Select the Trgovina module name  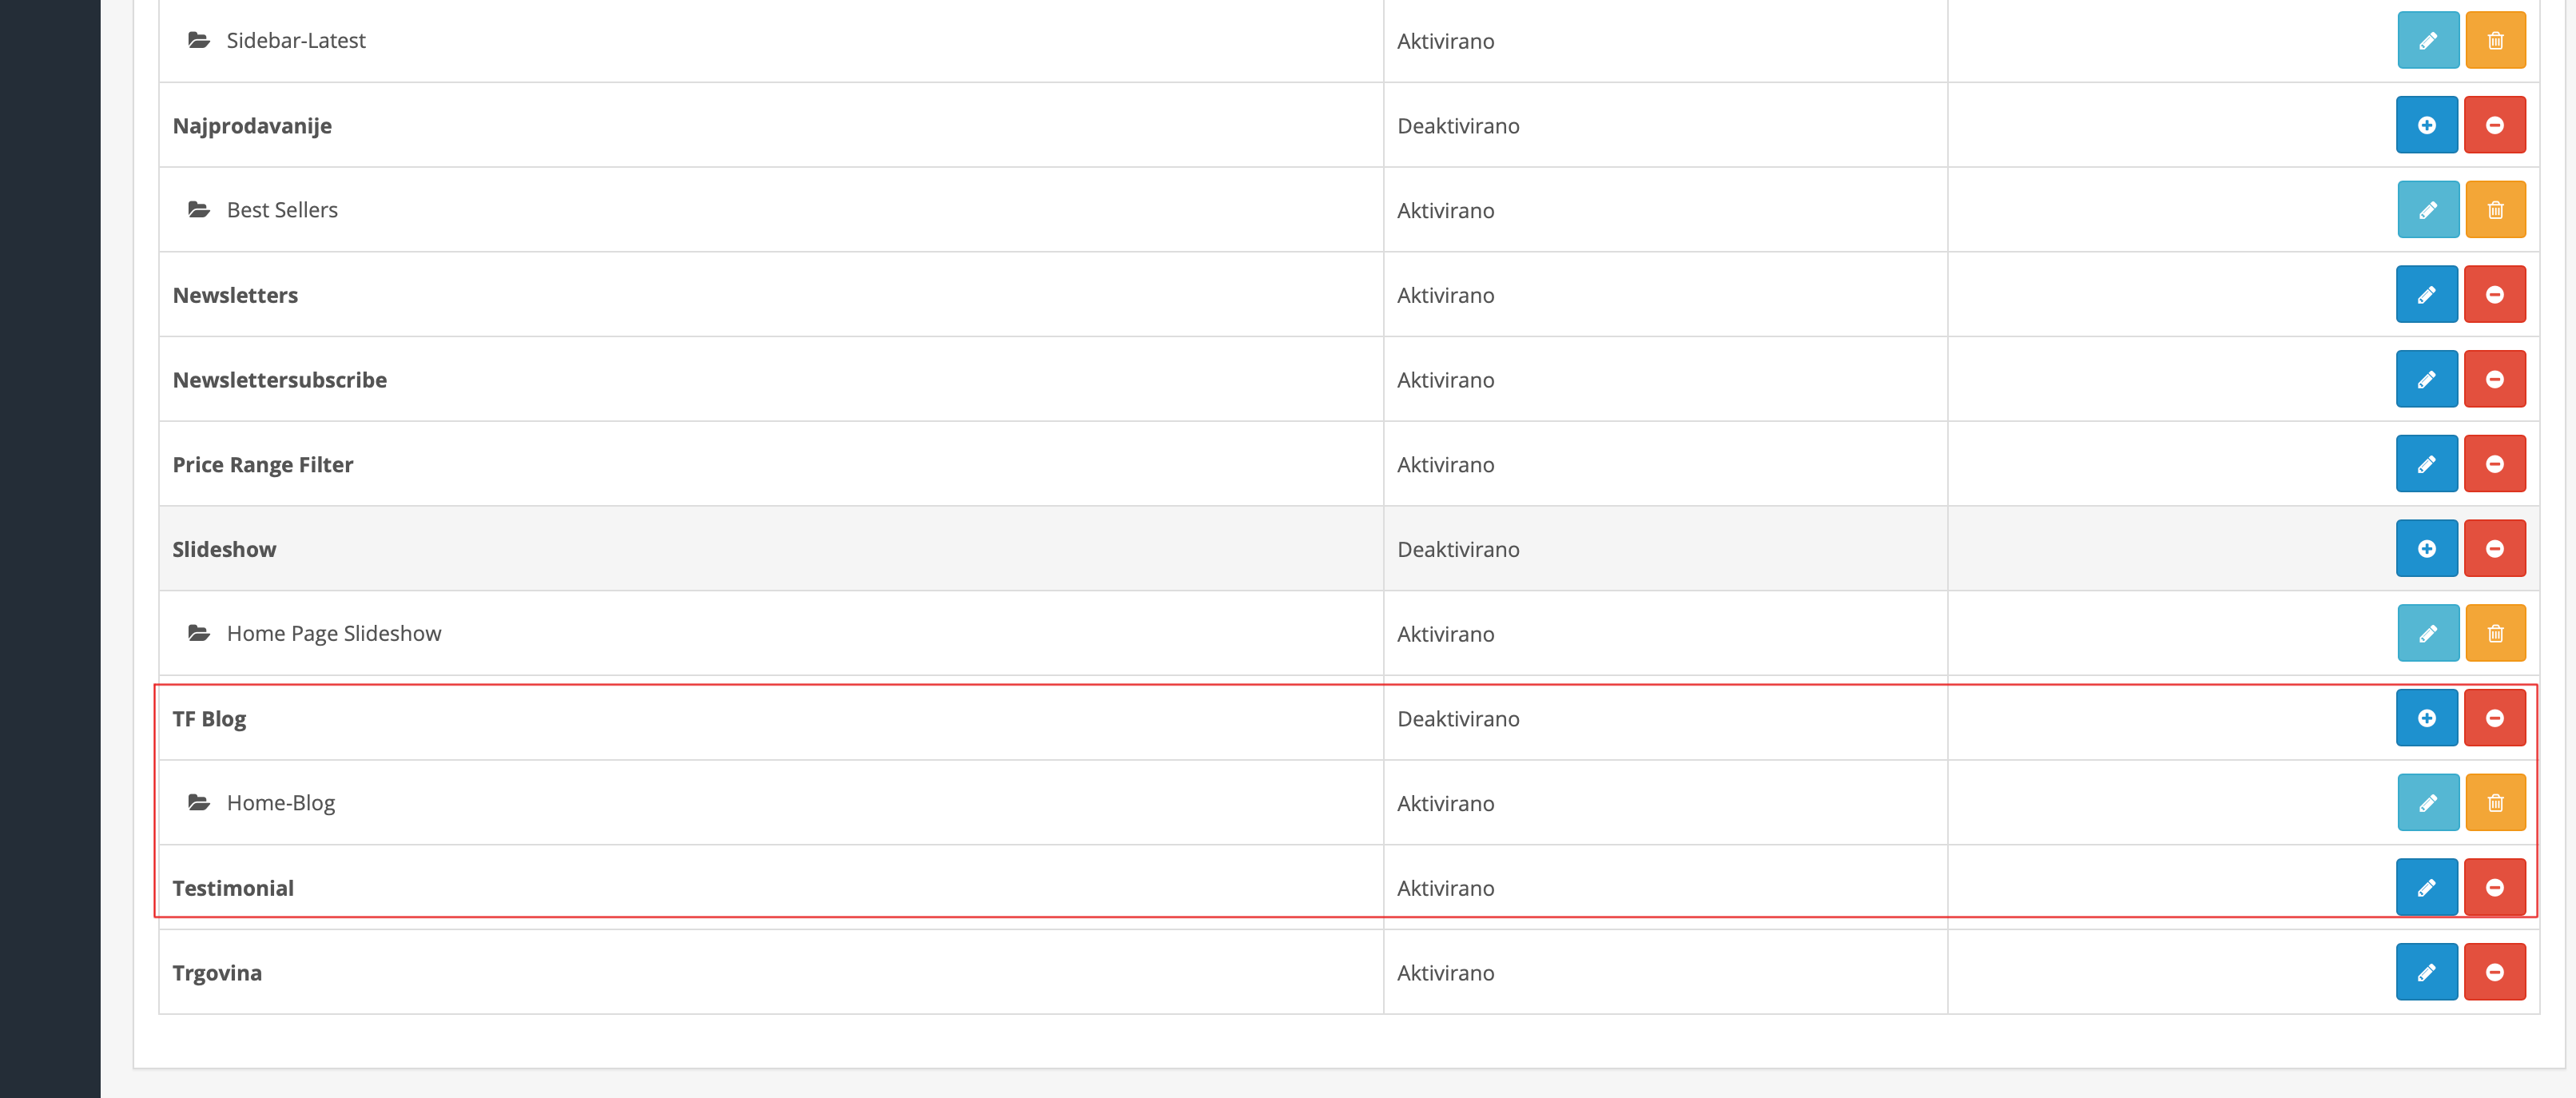(217, 973)
